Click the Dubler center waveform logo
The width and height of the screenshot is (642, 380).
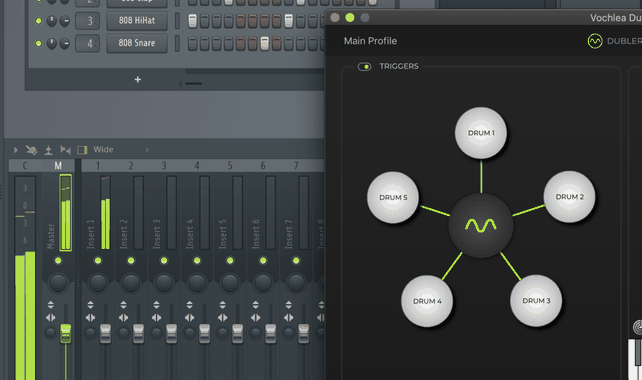(481, 226)
